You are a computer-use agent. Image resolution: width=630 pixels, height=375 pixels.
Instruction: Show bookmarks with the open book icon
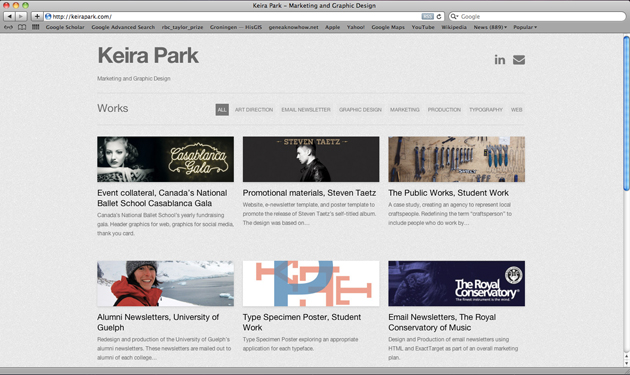(x=22, y=27)
